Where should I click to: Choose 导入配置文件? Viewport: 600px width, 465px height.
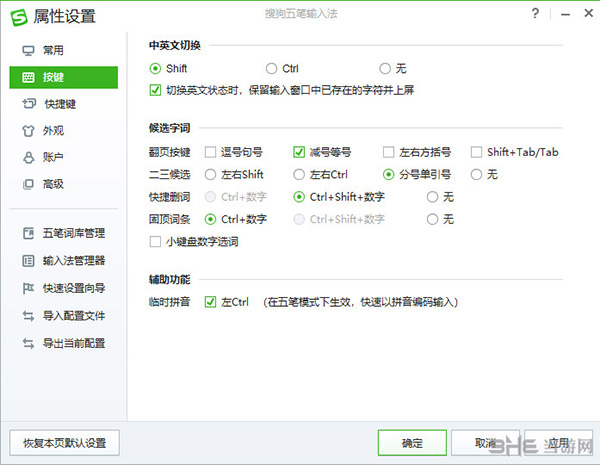[64, 316]
